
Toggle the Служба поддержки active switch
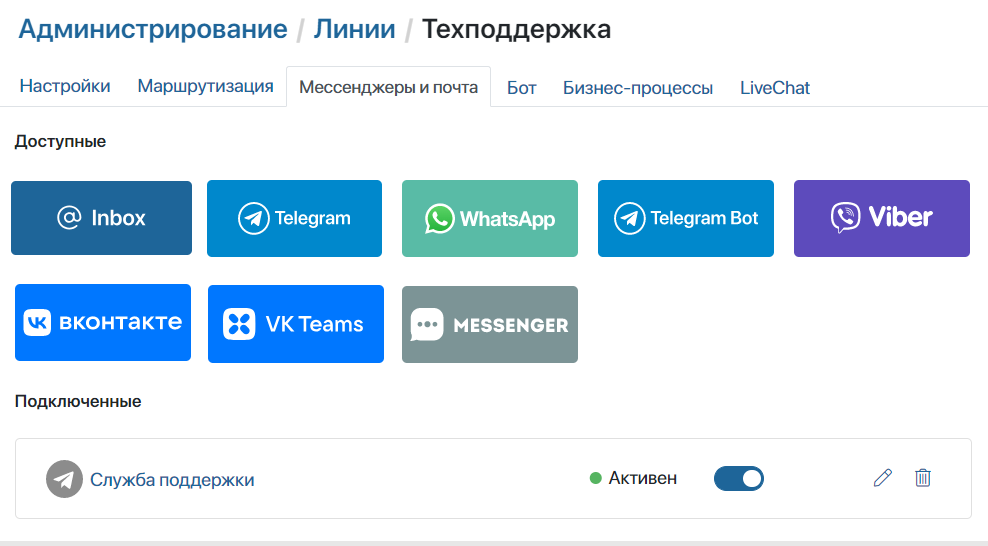pos(738,479)
